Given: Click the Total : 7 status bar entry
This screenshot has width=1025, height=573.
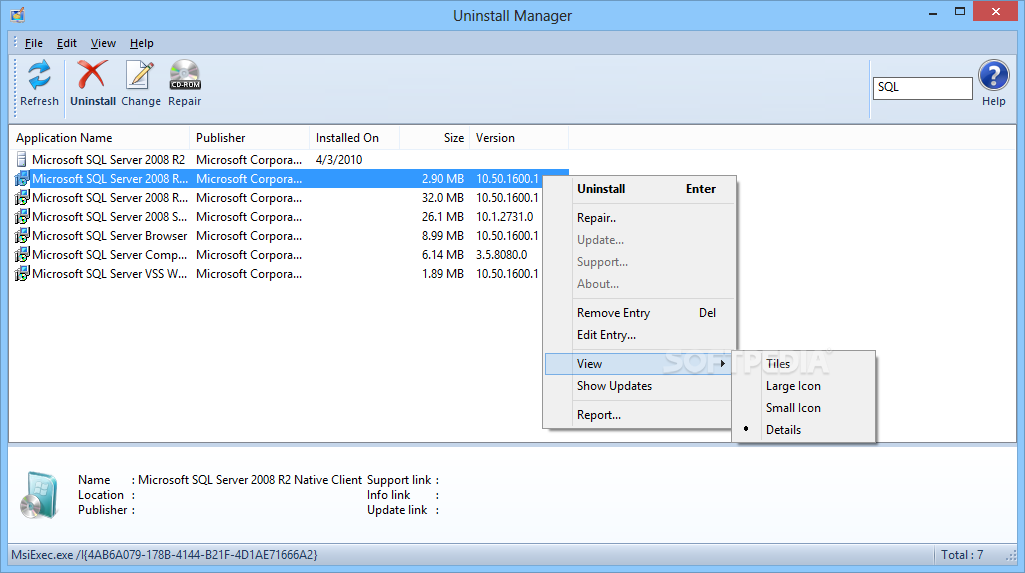Looking at the screenshot, I should pyautogui.click(x=962, y=555).
